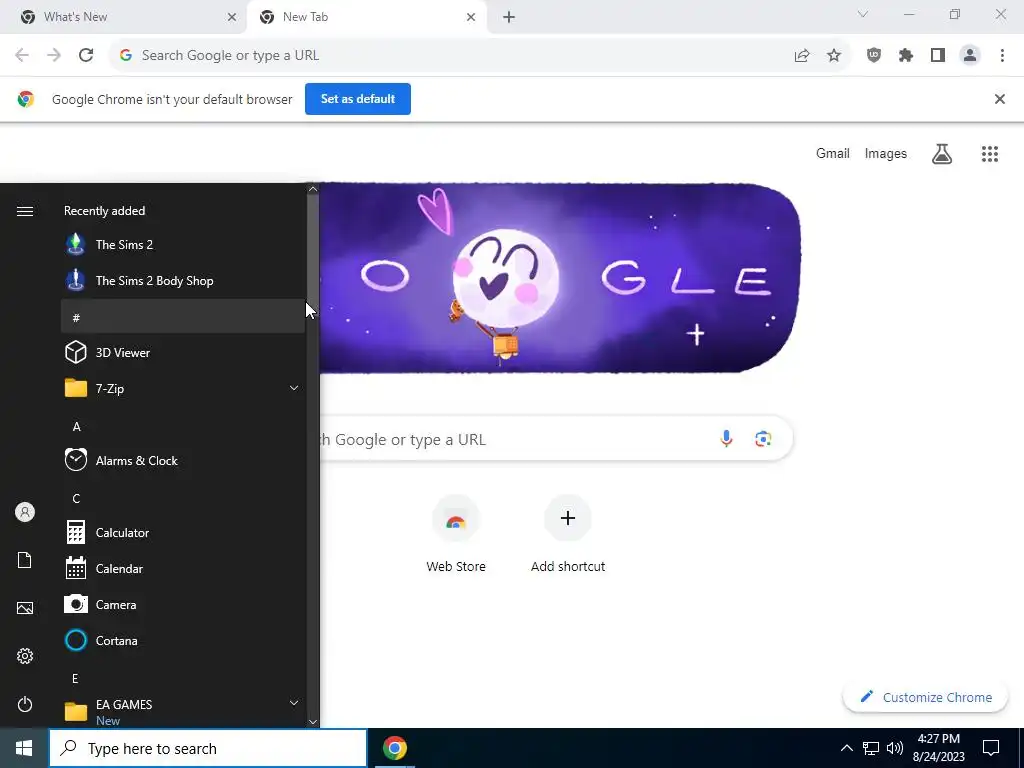1024x768 pixels.
Task: Open the Chrome profile avatar
Action: [x=970, y=56]
